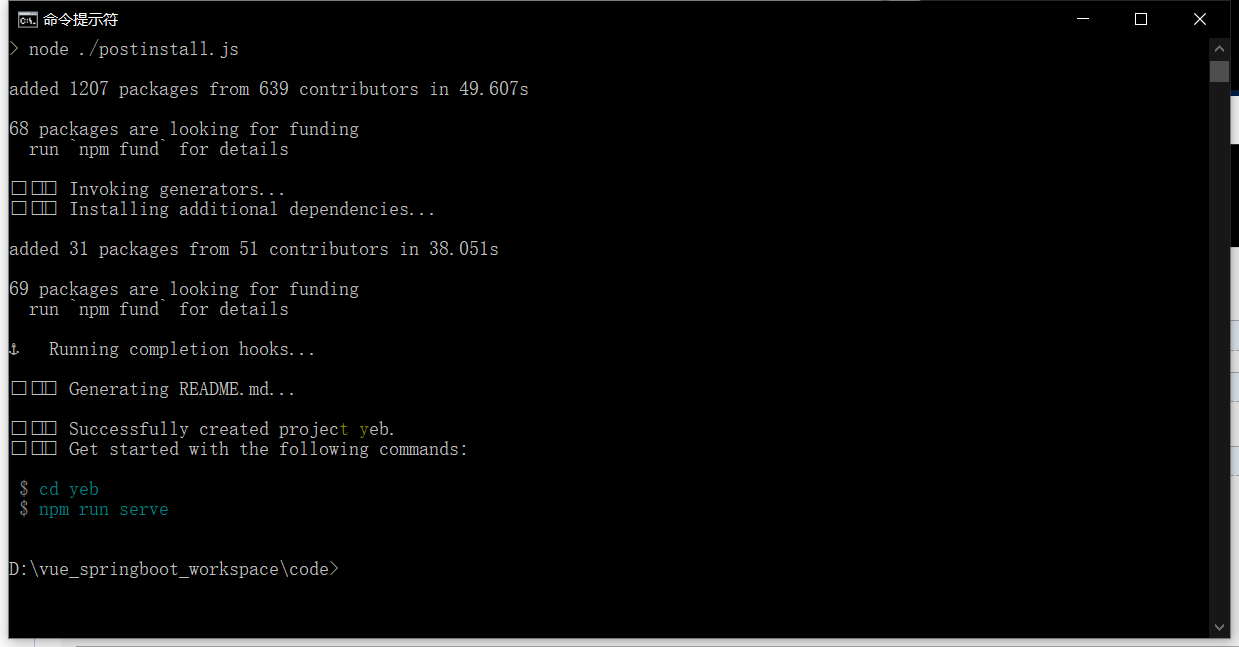Click the "Invoking generators..." text
Screen dimensions: 1239x647
[177, 189]
